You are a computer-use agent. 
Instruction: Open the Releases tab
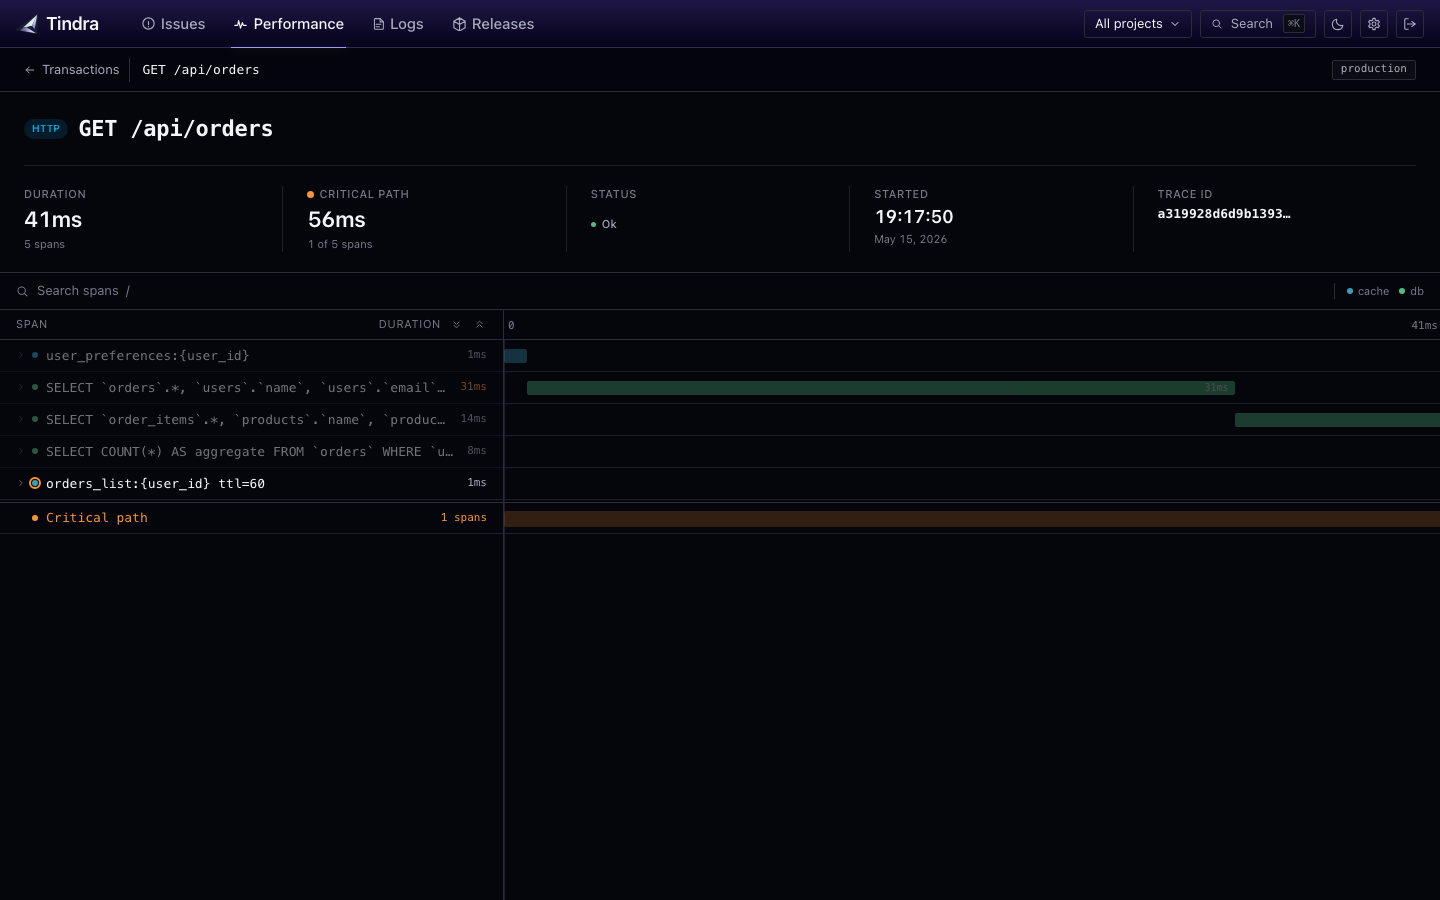[x=493, y=24]
